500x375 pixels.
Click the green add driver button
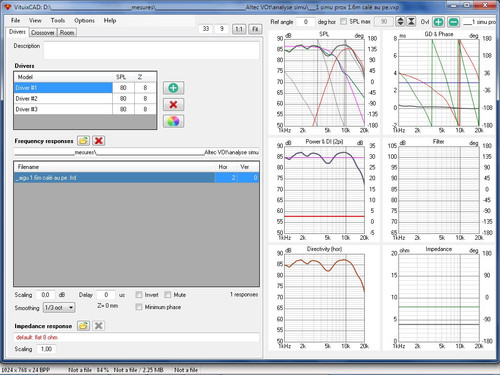point(173,88)
